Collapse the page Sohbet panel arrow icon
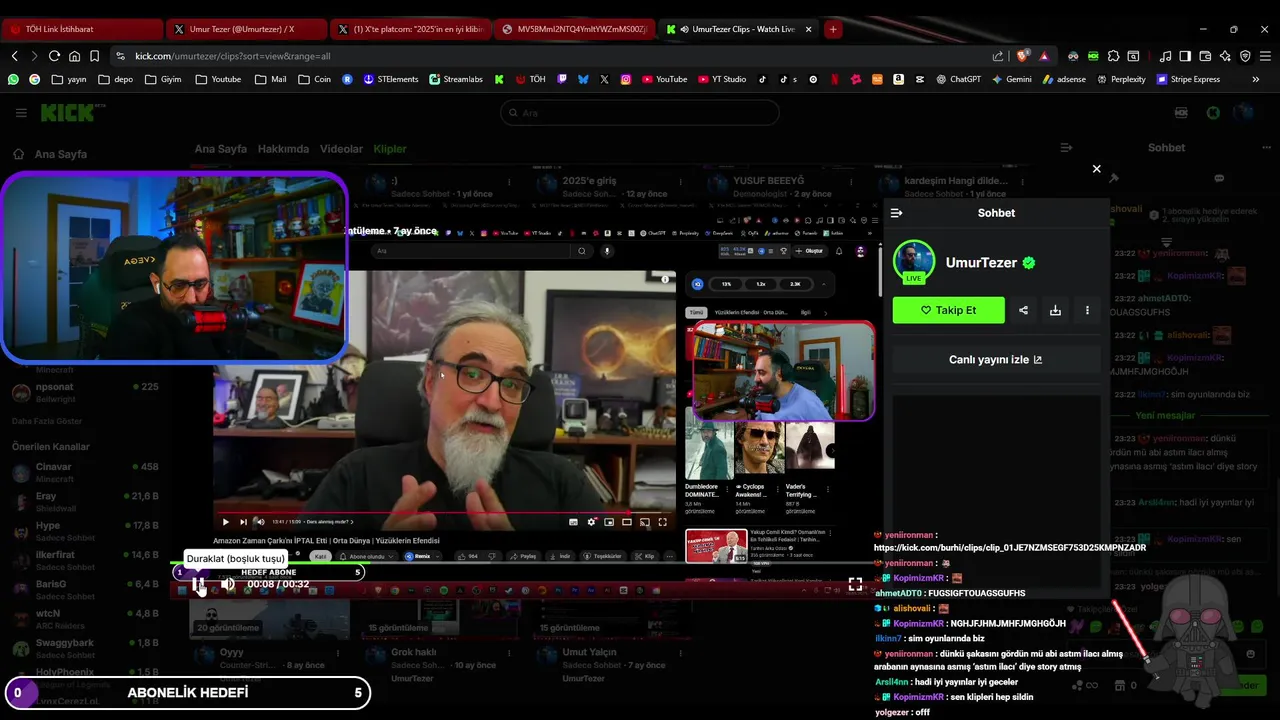 click(x=1066, y=148)
